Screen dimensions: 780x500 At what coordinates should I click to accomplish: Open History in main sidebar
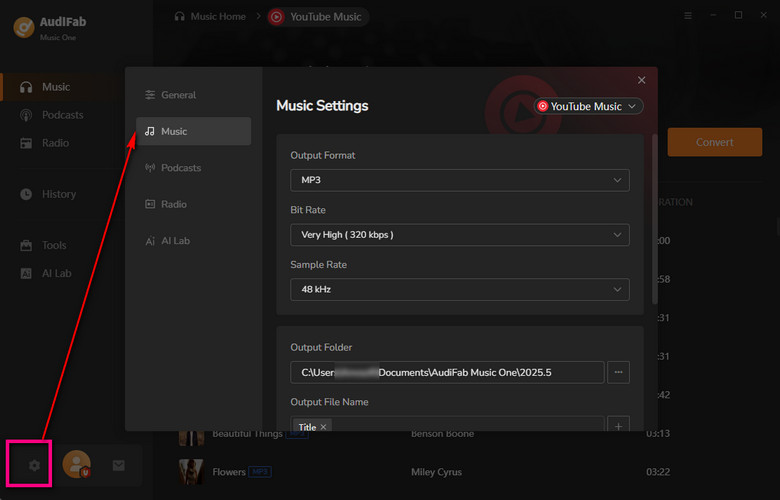(x=60, y=194)
